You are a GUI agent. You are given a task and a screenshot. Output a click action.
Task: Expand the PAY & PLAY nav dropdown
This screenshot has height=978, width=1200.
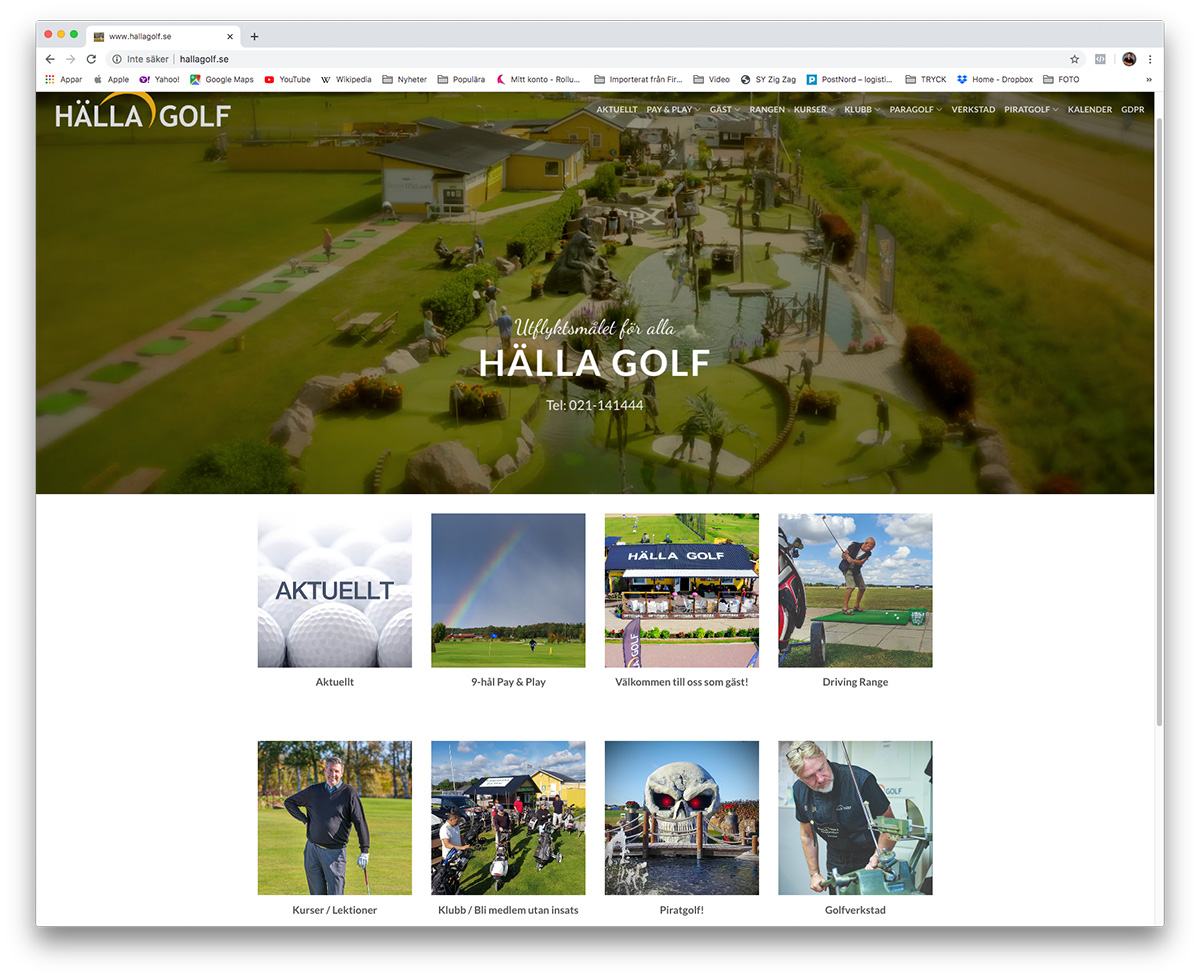click(672, 110)
